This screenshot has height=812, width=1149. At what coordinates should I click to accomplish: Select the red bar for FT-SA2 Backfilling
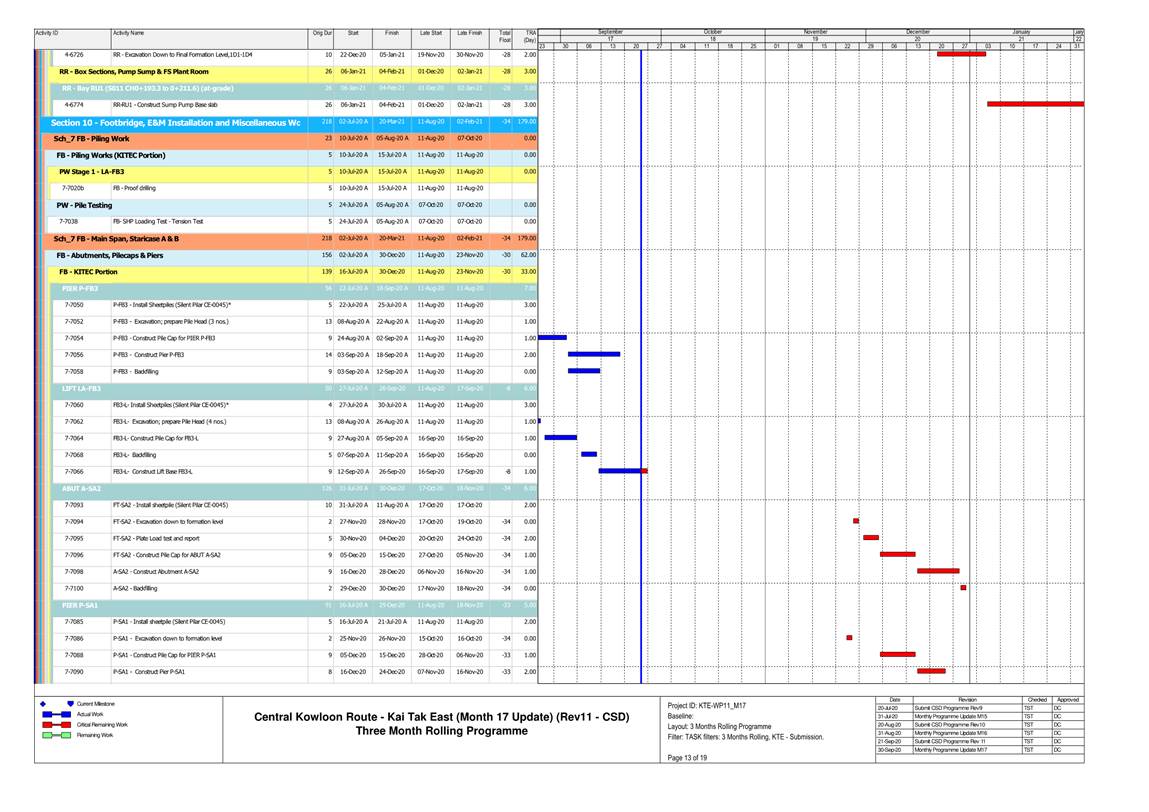pyautogui.click(x=963, y=587)
